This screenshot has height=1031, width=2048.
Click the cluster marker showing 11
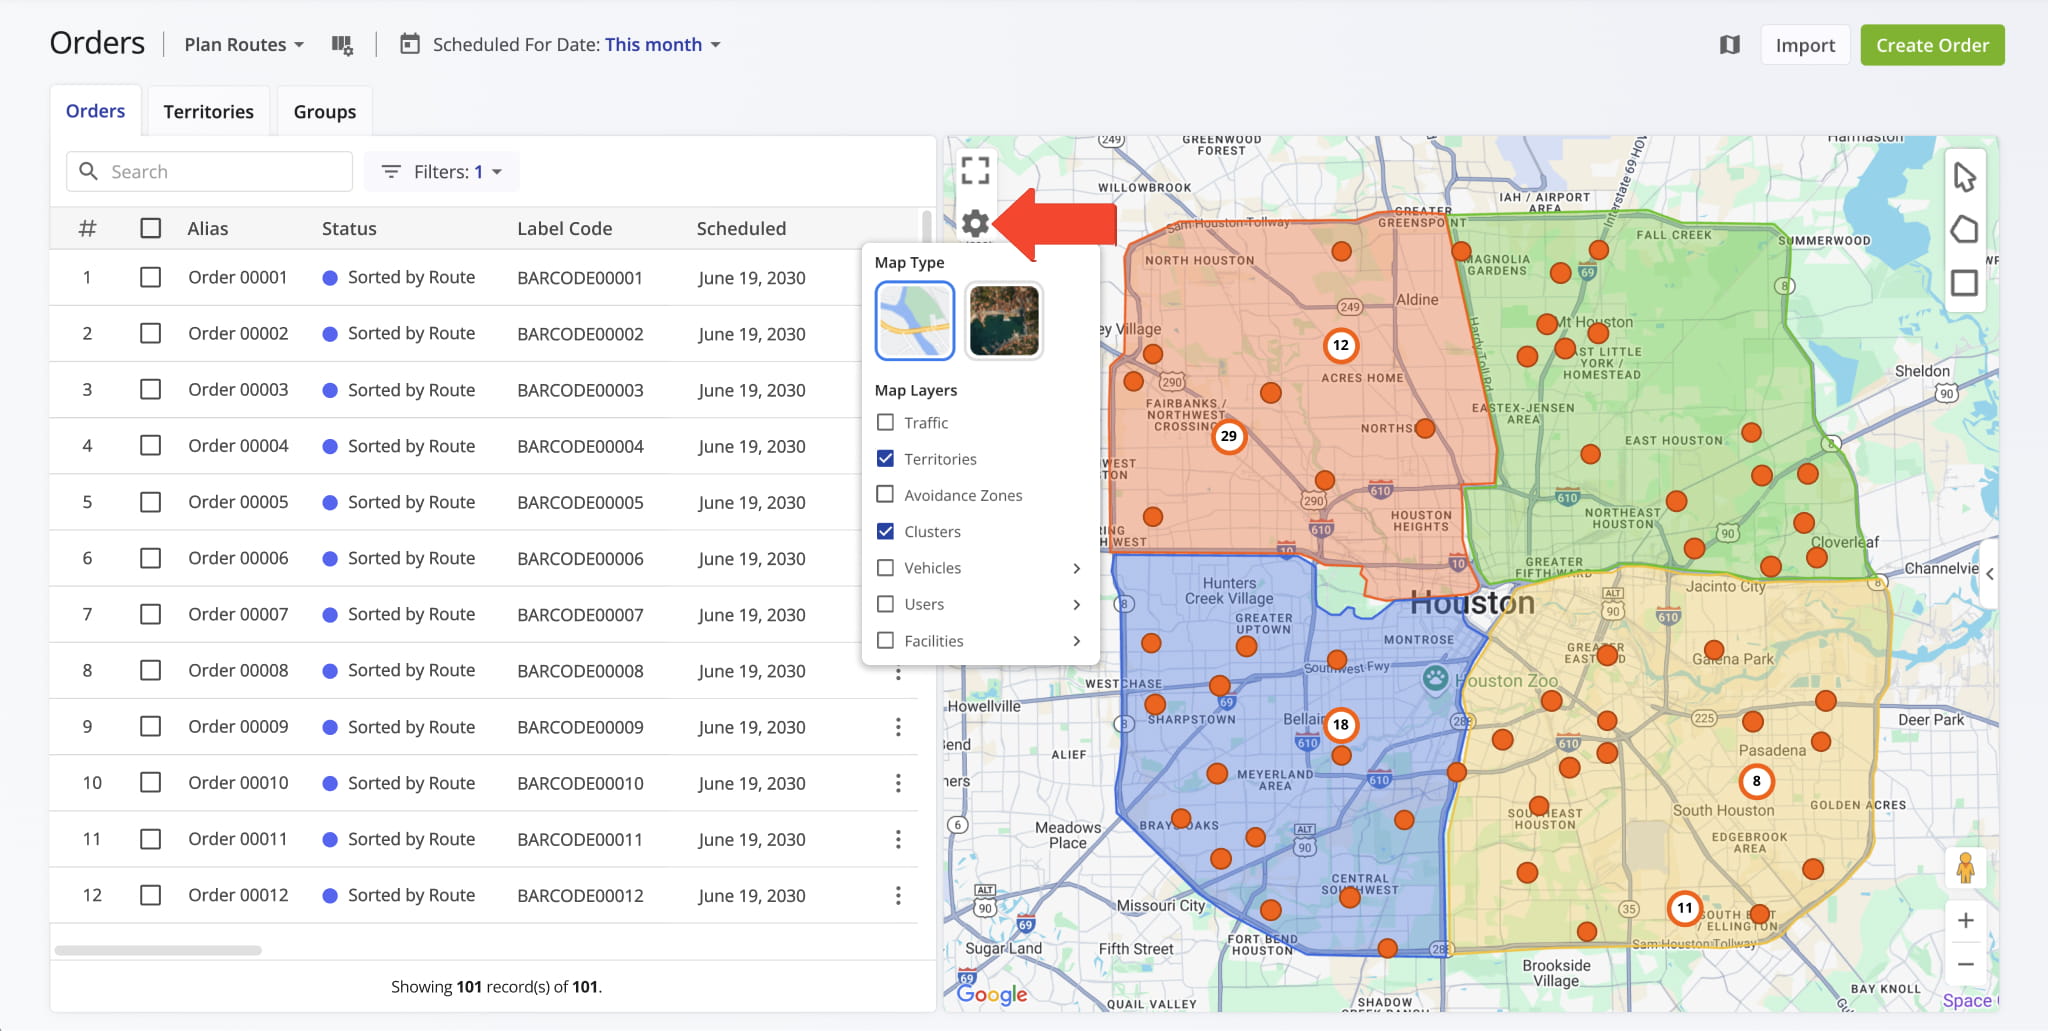[x=1685, y=908]
